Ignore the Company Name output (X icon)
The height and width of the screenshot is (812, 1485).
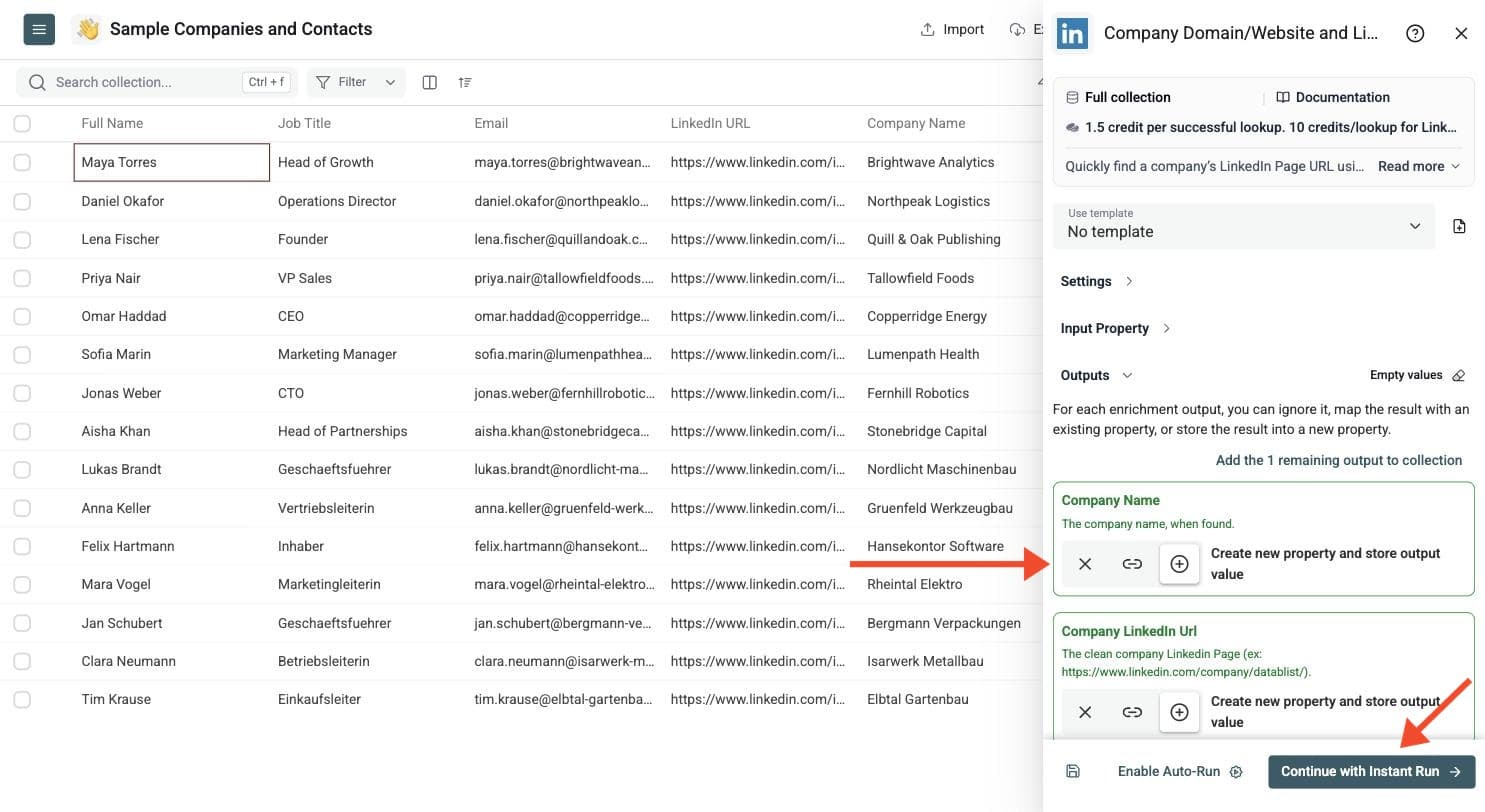tap(1085, 564)
